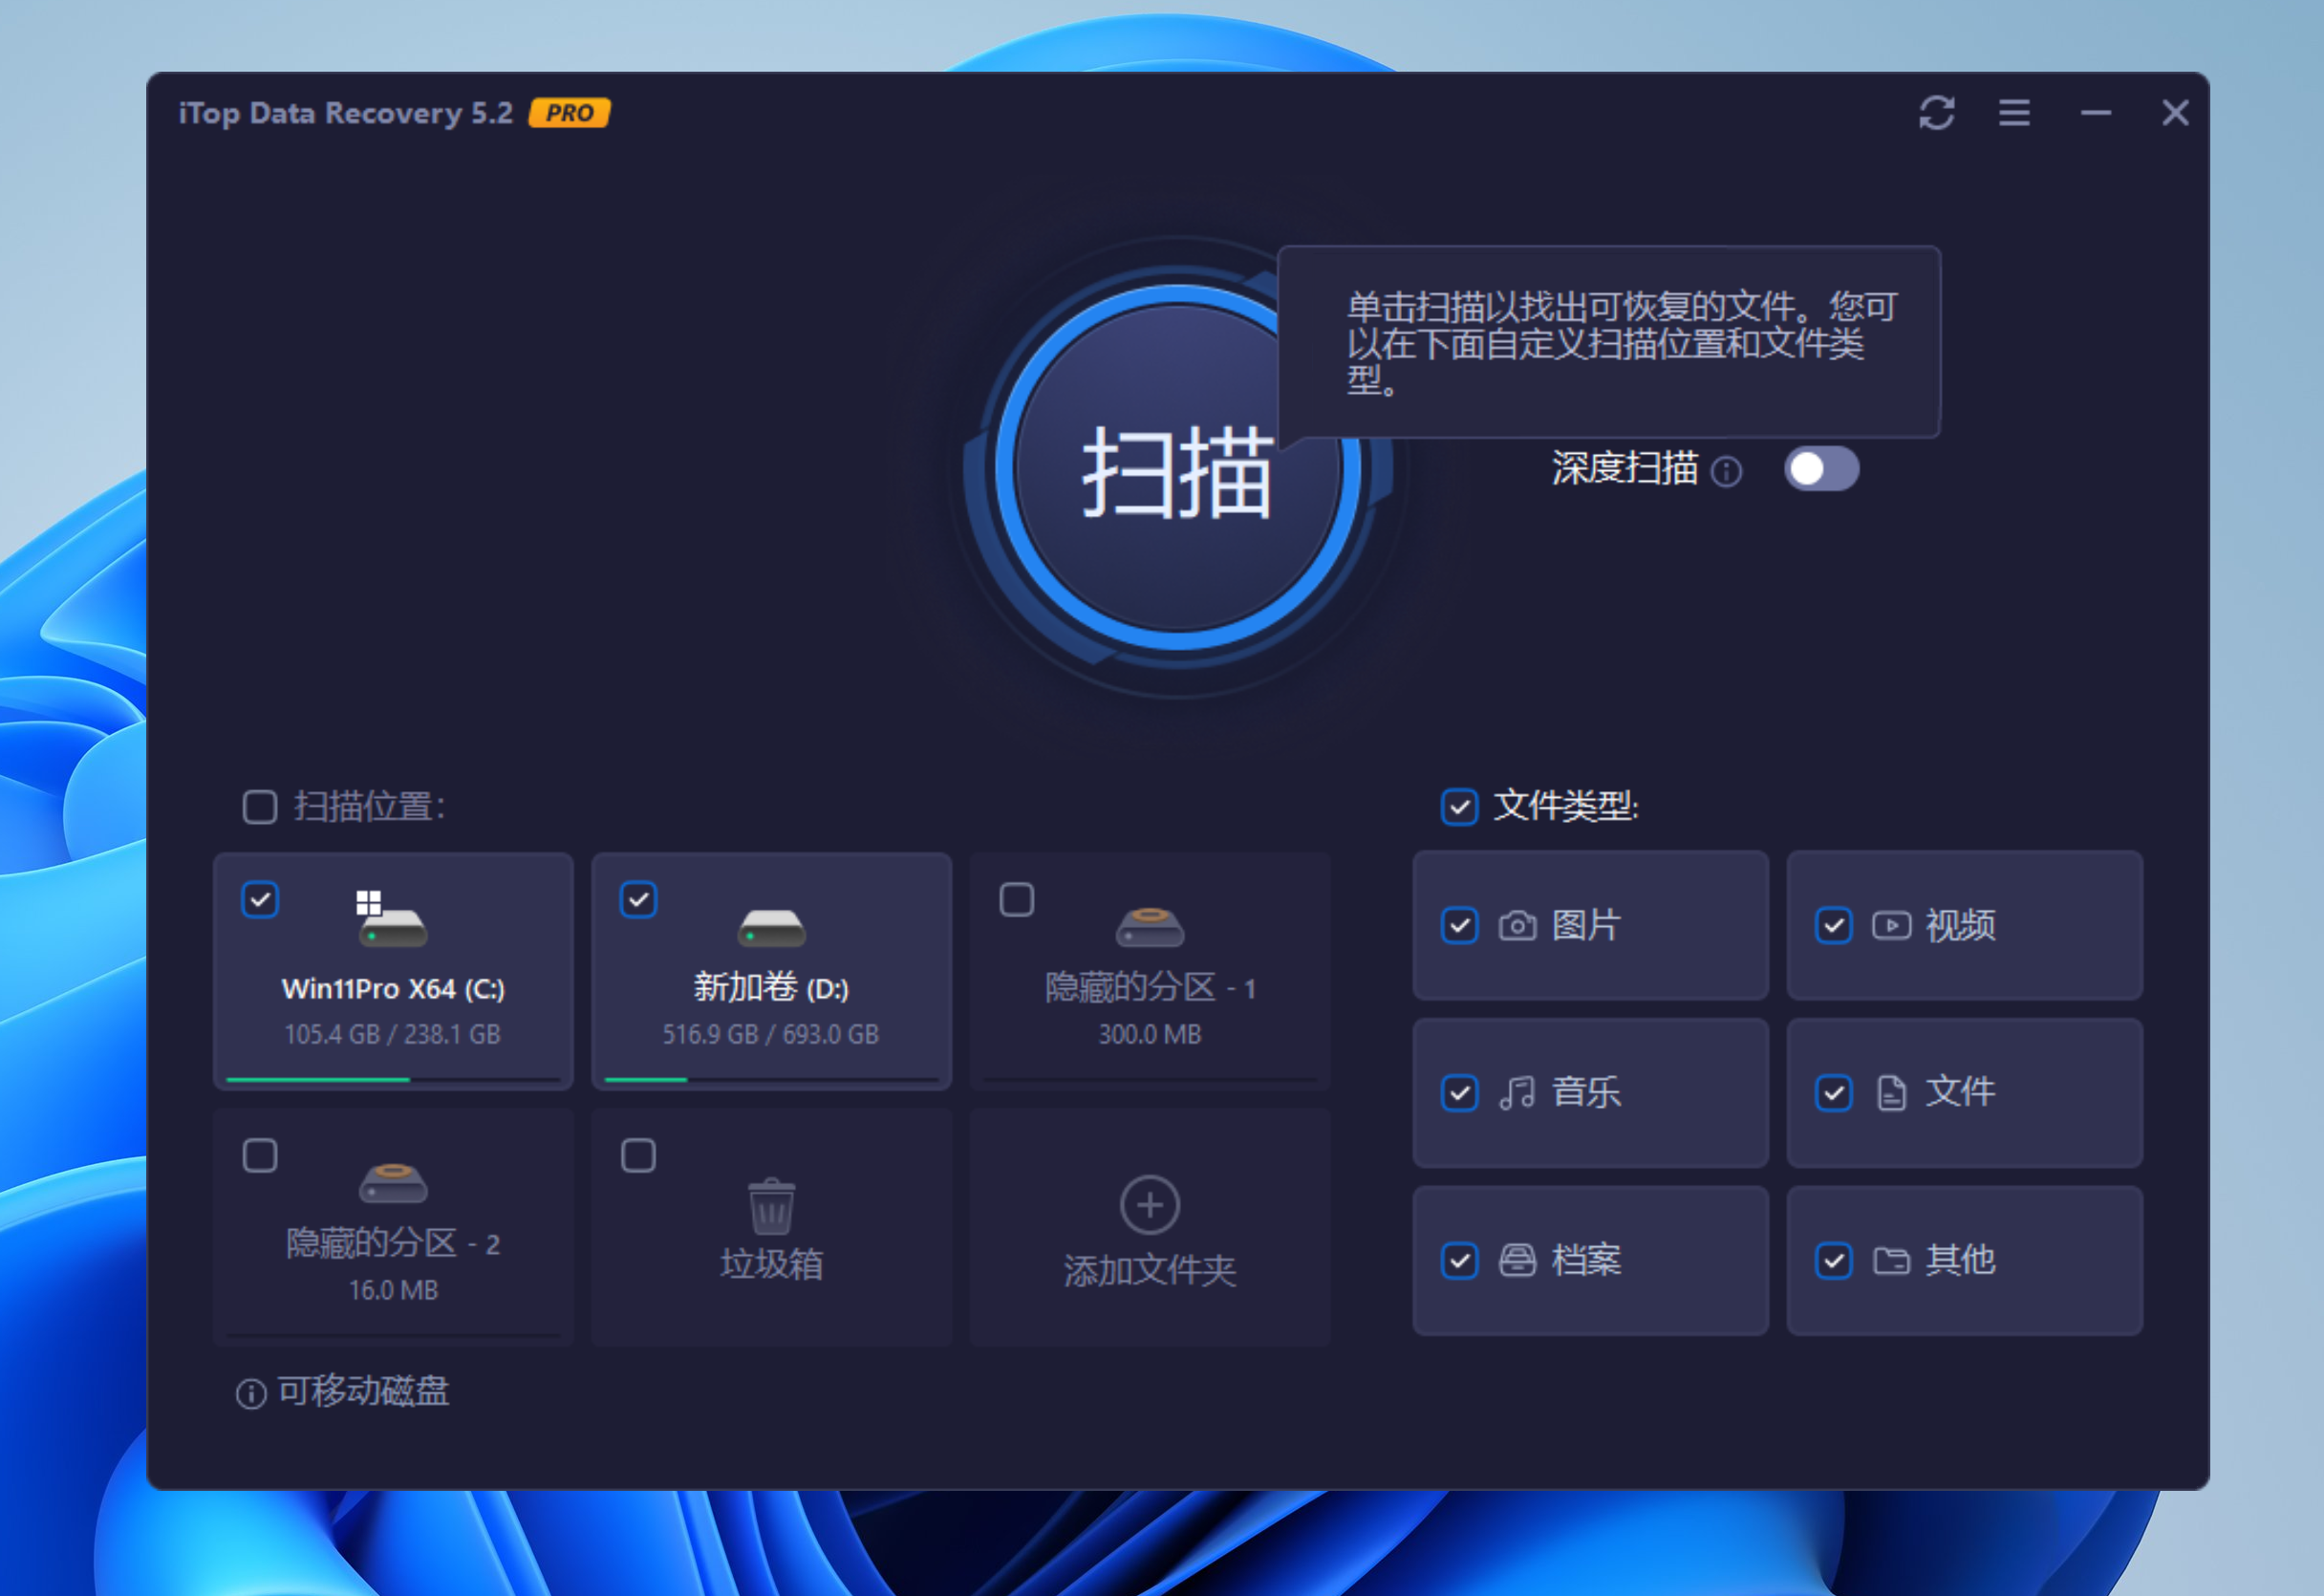Click the camera icon for 图片
This screenshot has height=1596, width=2324.
click(1517, 926)
